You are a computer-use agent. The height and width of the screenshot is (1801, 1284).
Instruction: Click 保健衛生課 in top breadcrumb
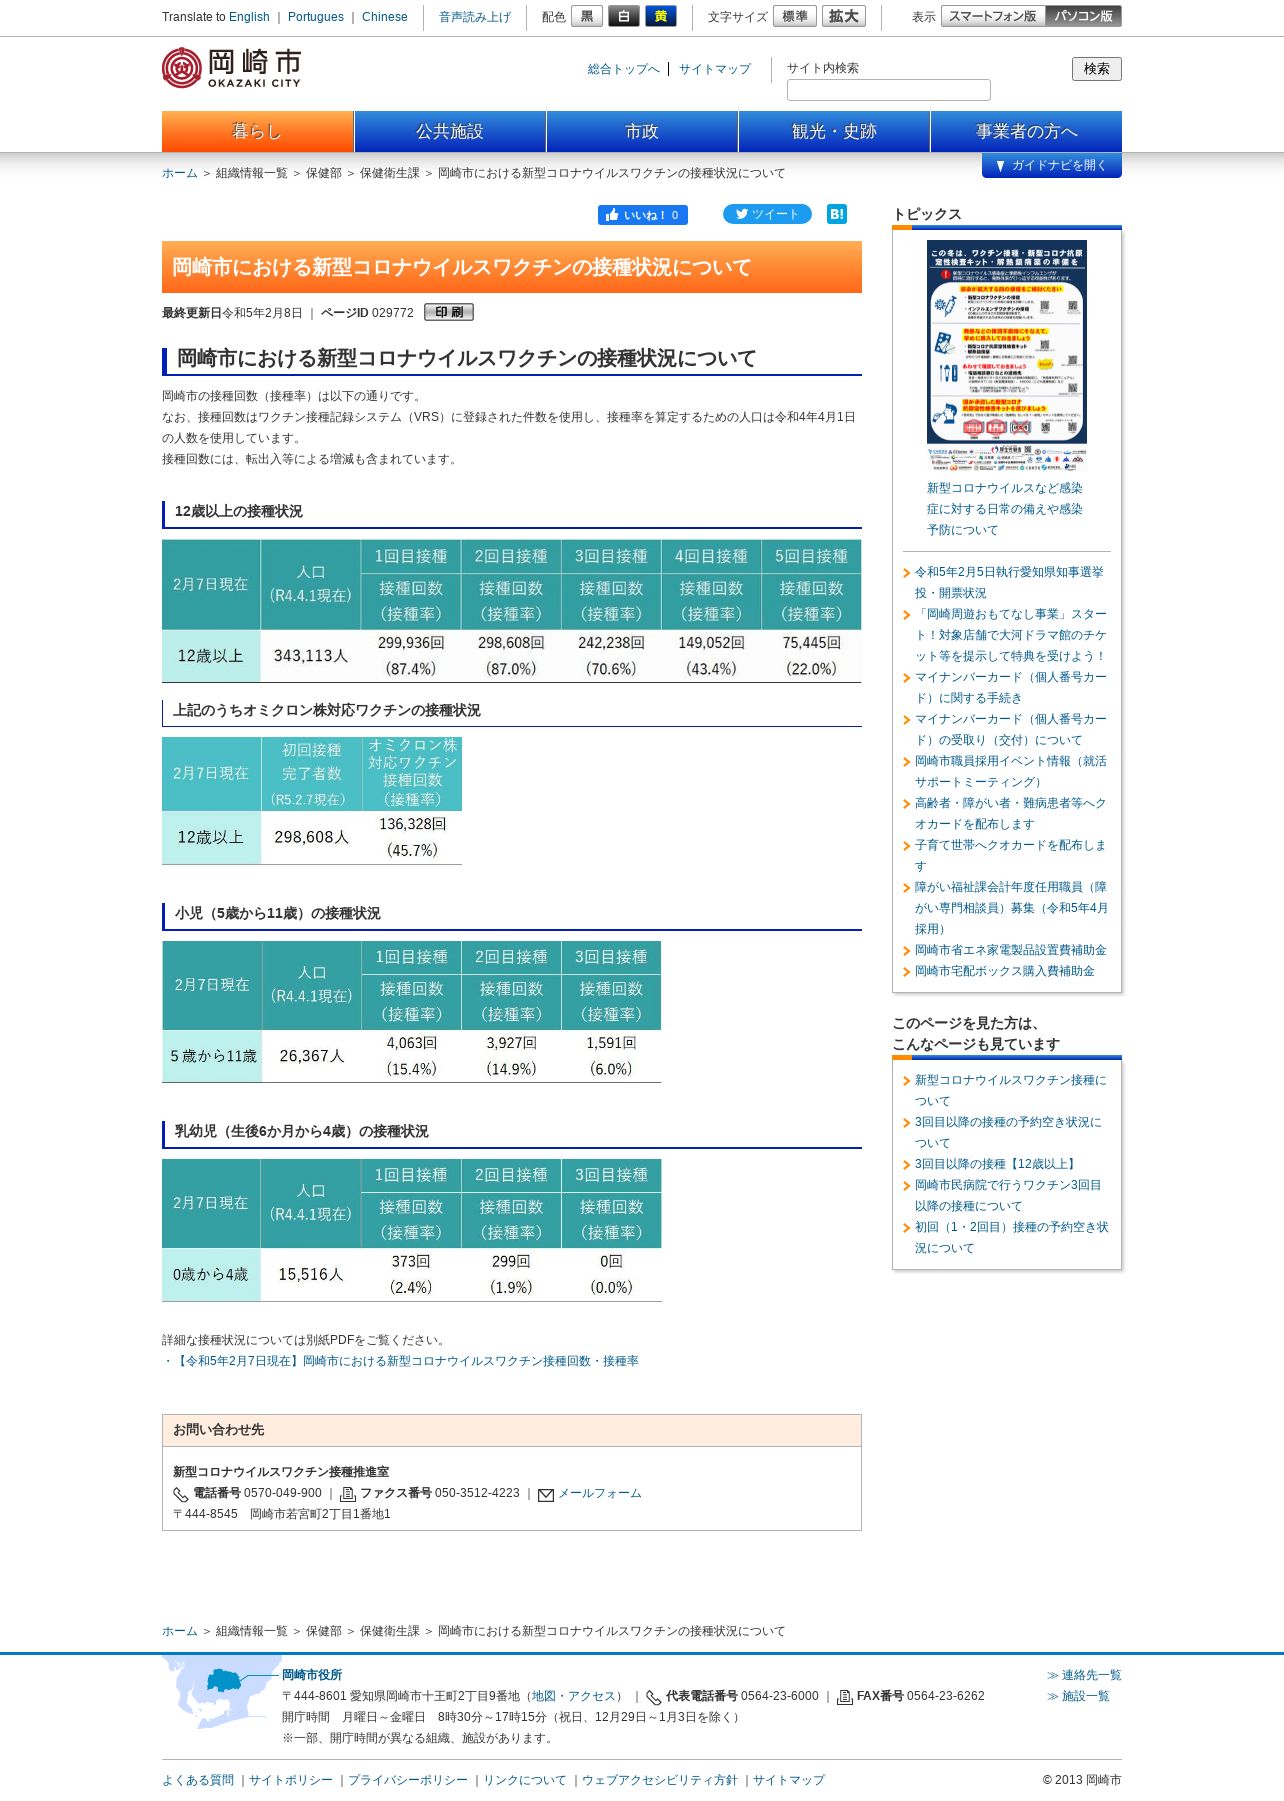(390, 173)
